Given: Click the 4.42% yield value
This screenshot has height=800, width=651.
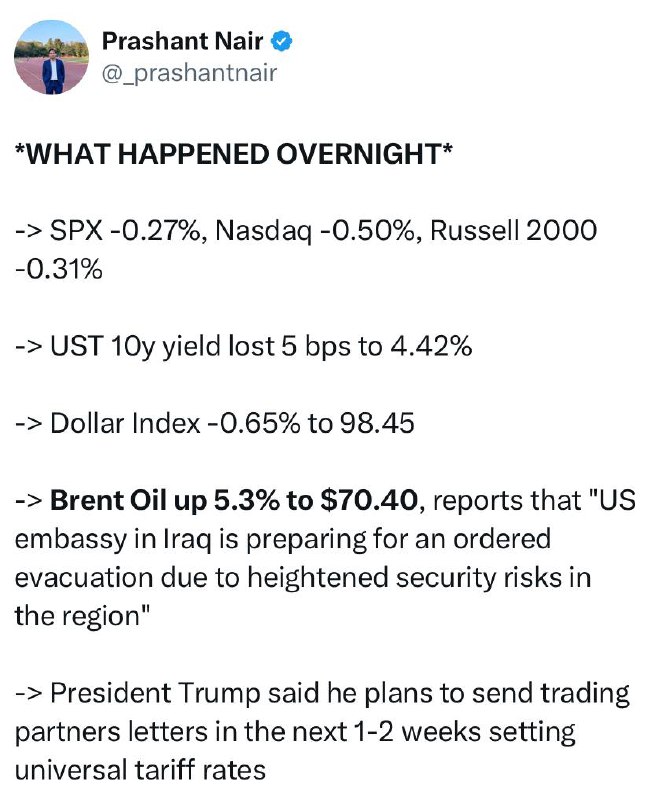Looking at the screenshot, I should tap(431, 346).
